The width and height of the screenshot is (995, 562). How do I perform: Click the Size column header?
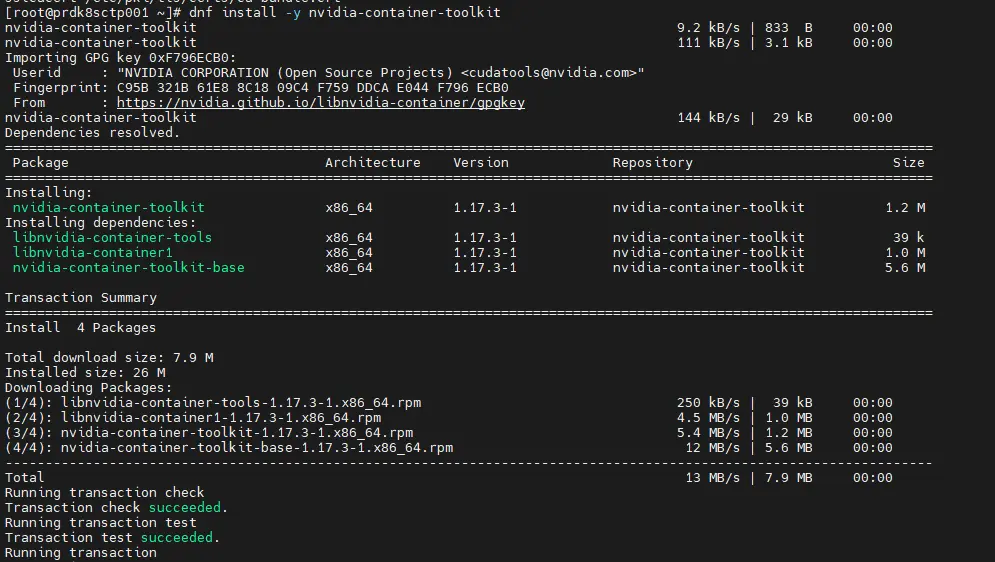(909, 163)
